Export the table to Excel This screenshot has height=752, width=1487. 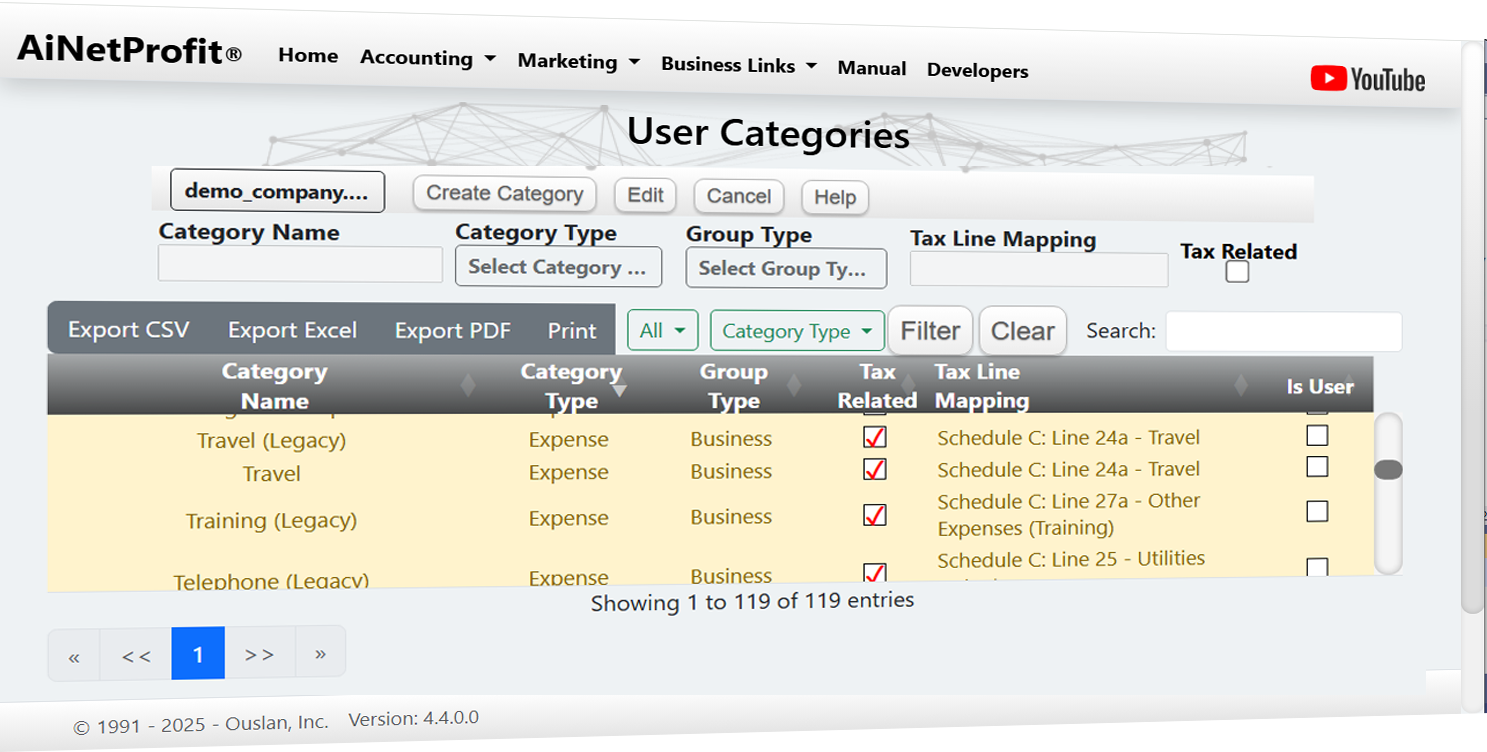pyautogui.click(x=292, y=330)
